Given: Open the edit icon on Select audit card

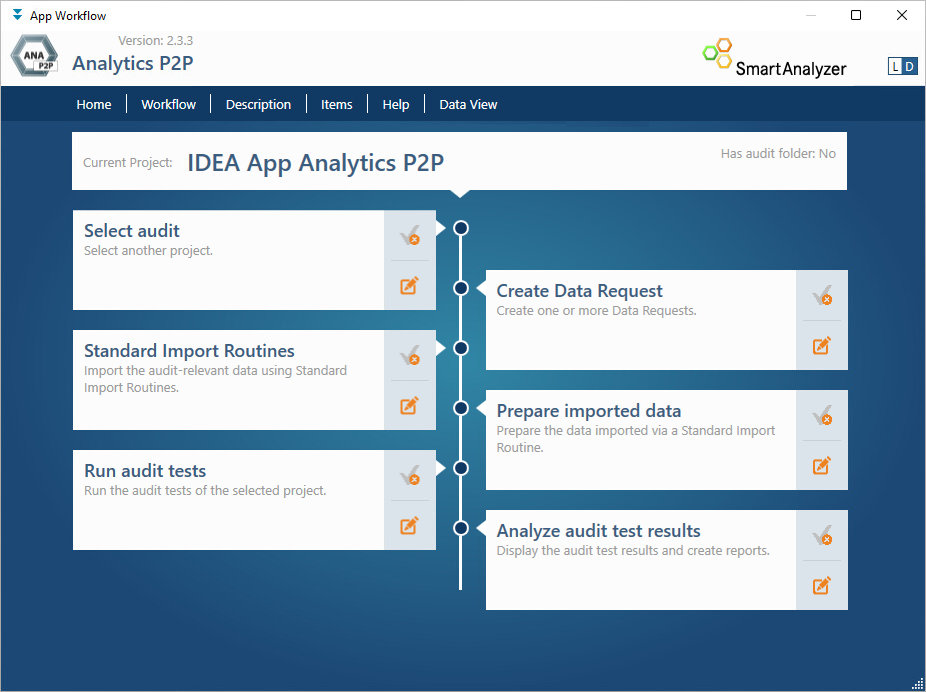Looking at the screenshot, I should (409, 286).
